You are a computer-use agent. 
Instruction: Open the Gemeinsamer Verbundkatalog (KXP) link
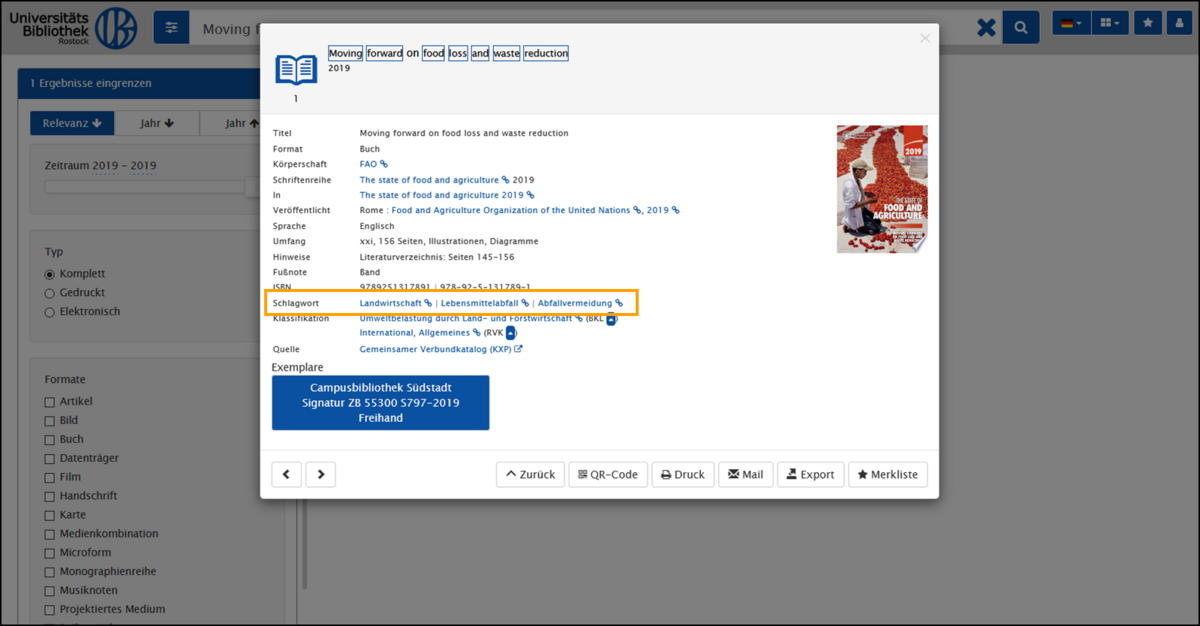[x=436, y=350]
